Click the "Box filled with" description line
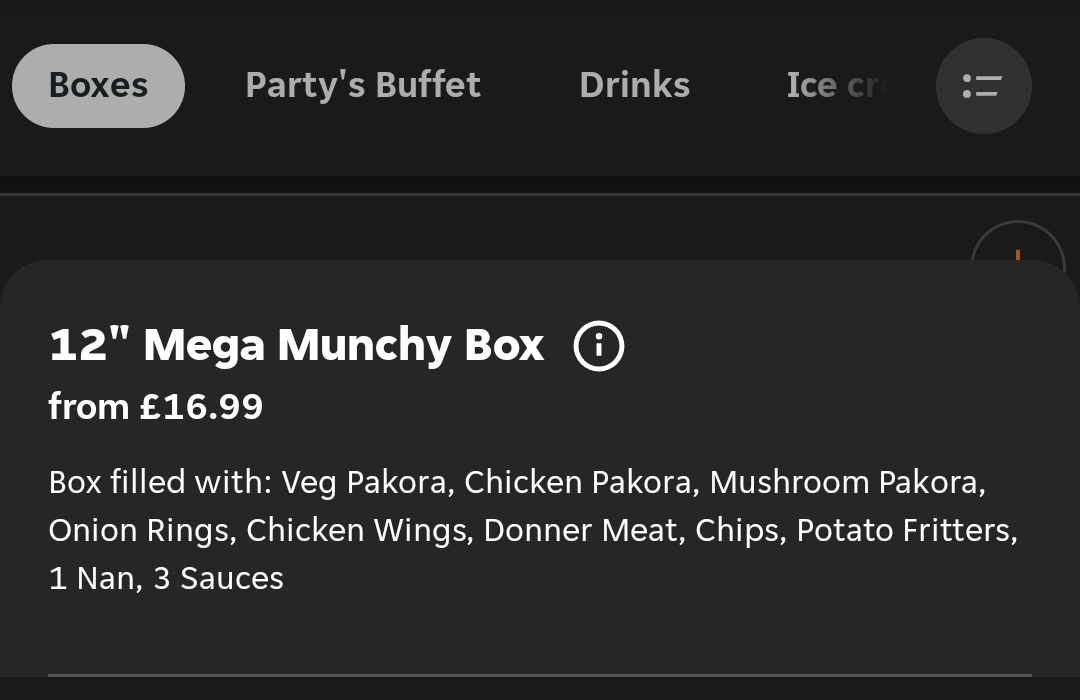1080x700 pixels. tap(516, 482)
